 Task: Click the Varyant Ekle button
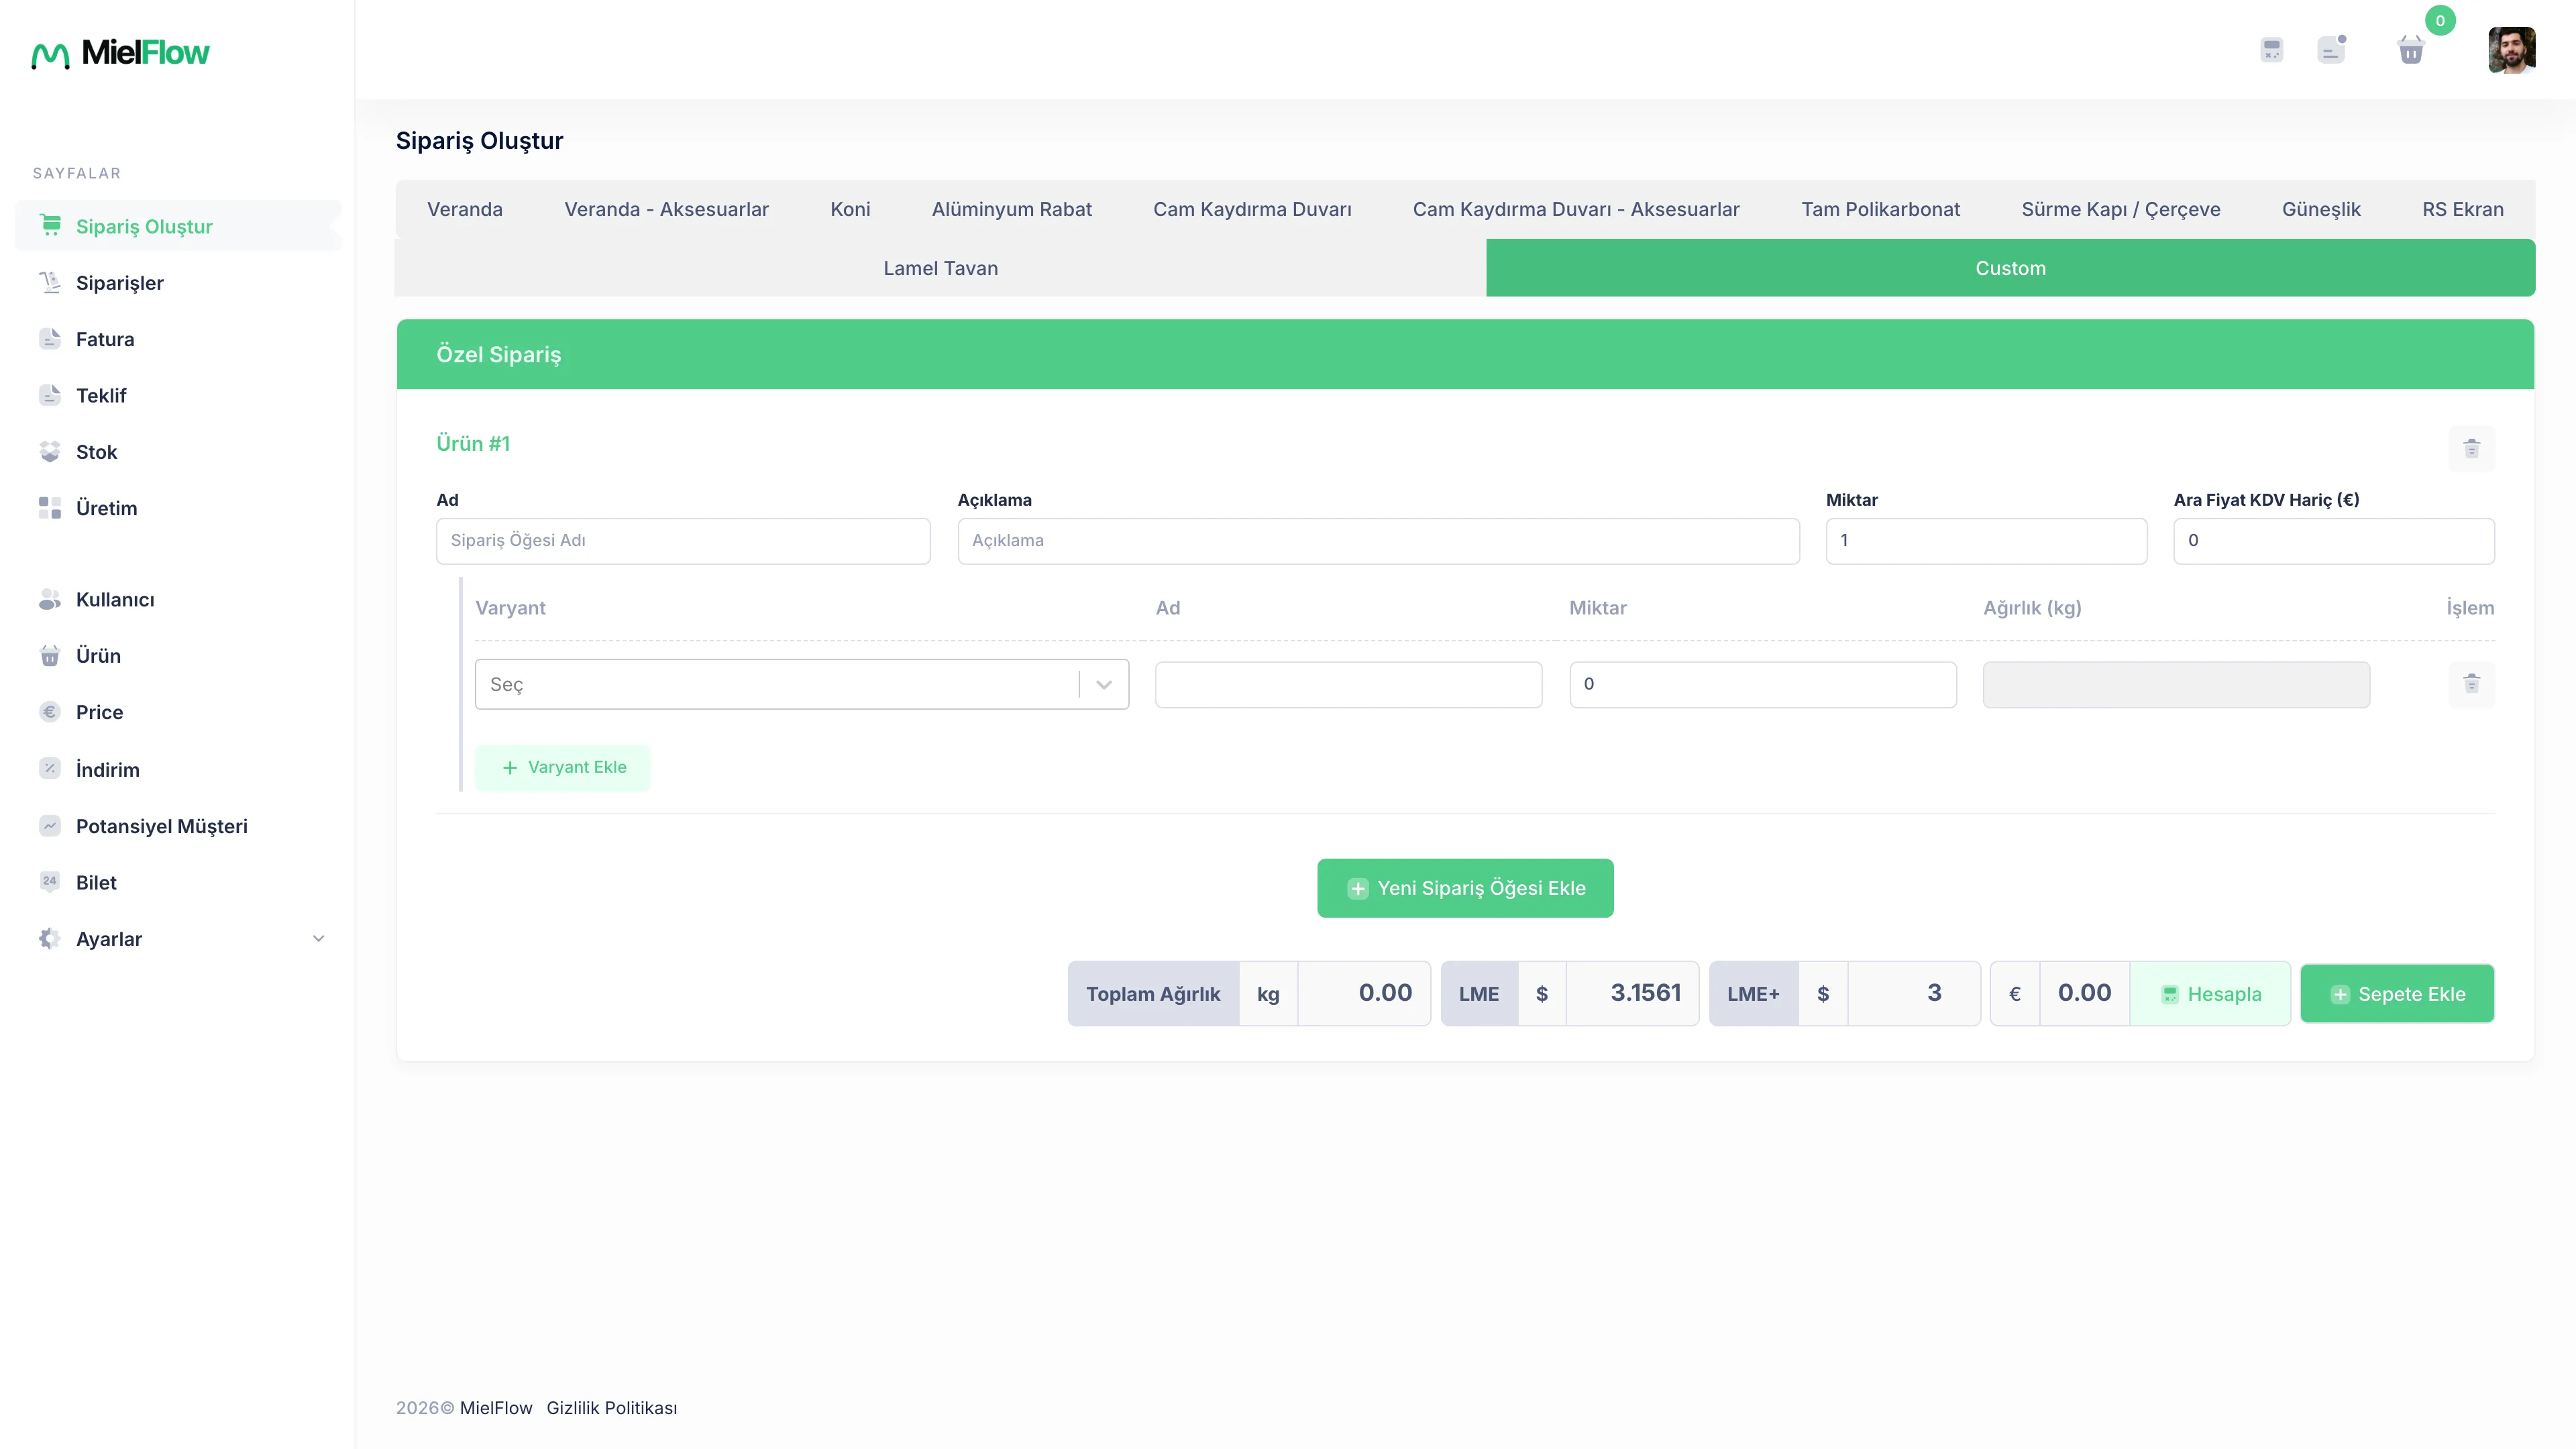pyautogui.click(x=563, y=768)
